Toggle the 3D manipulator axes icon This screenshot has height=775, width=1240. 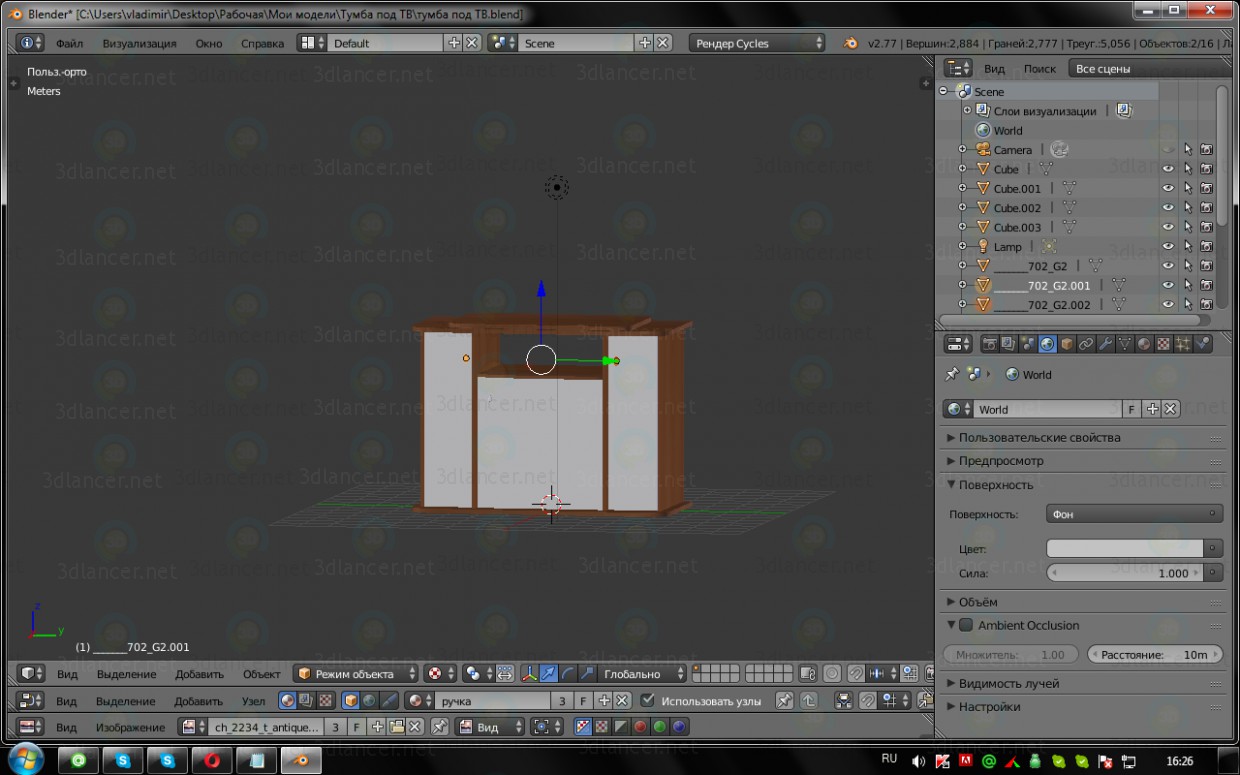[530, 674]
